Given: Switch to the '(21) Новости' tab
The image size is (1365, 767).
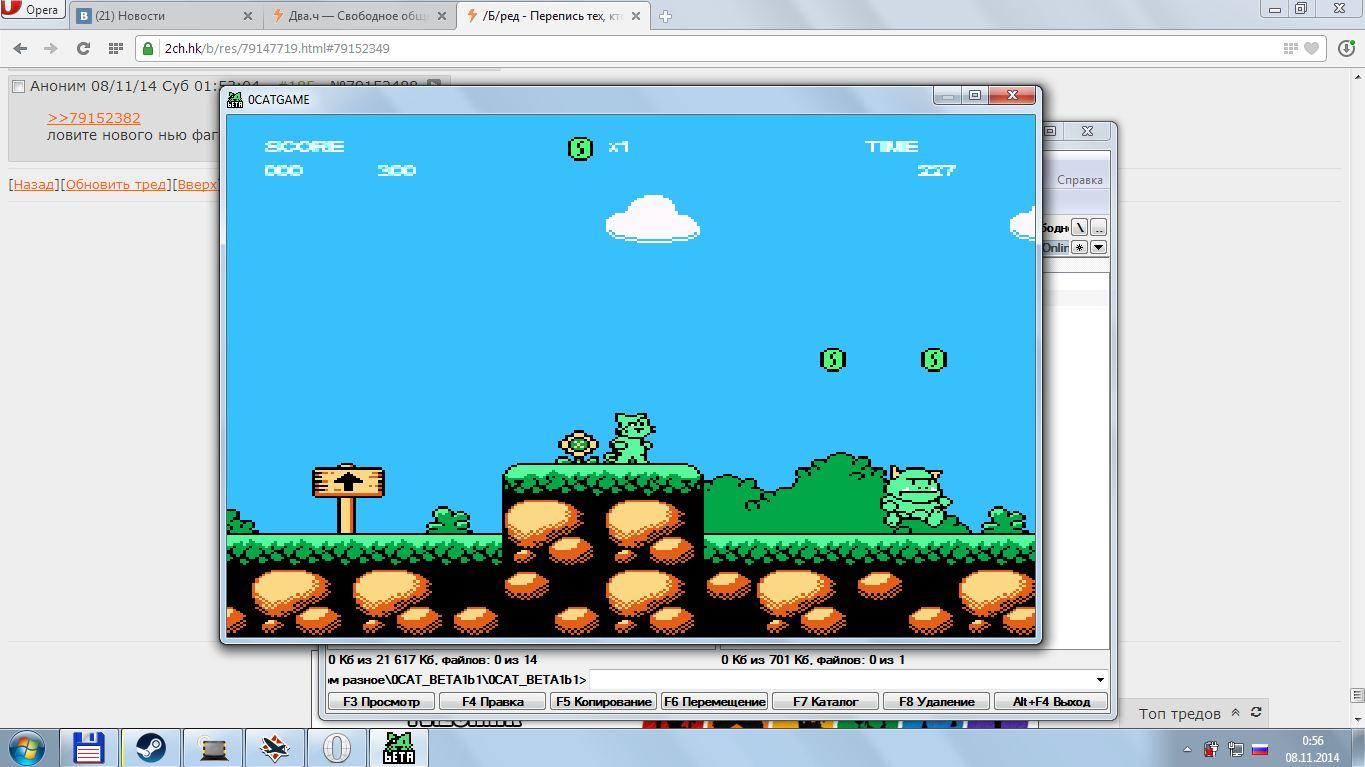Looking at the screenshot, I should click(165, 16).
